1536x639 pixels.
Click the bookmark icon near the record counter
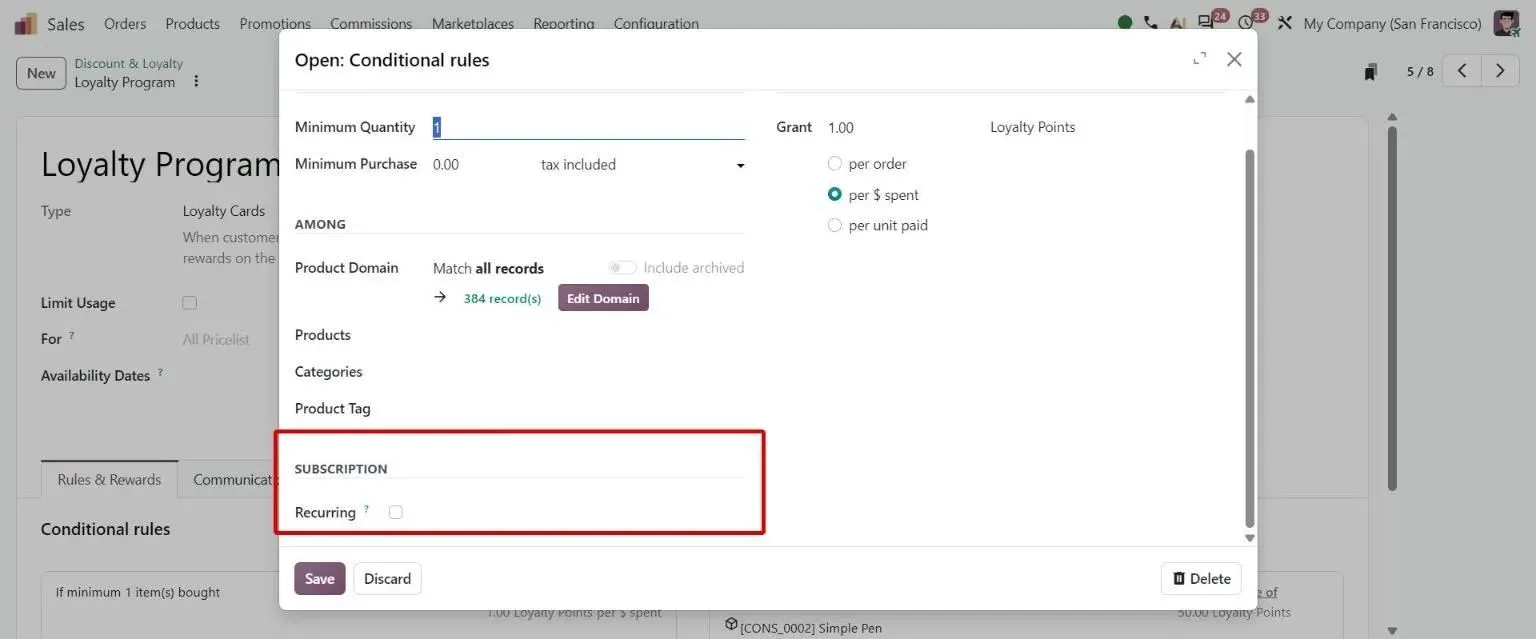point(1371,72)
